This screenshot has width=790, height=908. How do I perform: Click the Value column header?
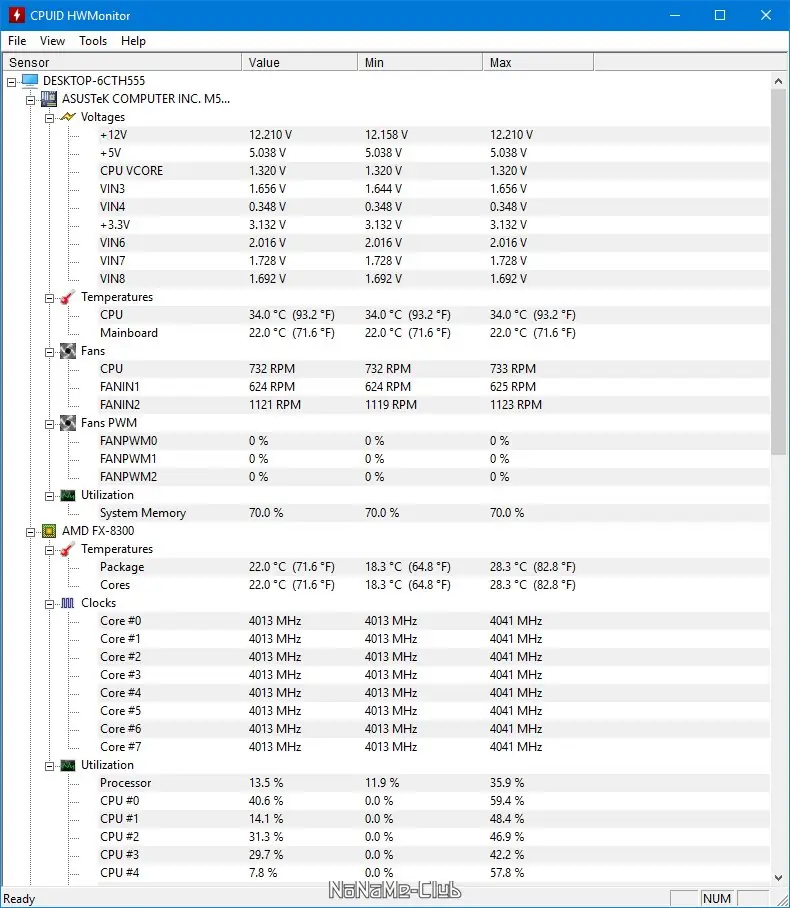click(299, 62)
